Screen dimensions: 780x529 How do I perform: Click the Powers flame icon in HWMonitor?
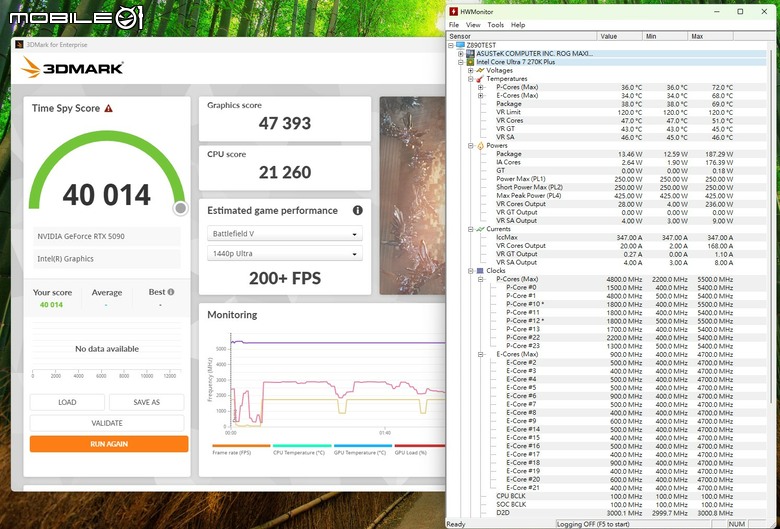click(x=480, y=146)
